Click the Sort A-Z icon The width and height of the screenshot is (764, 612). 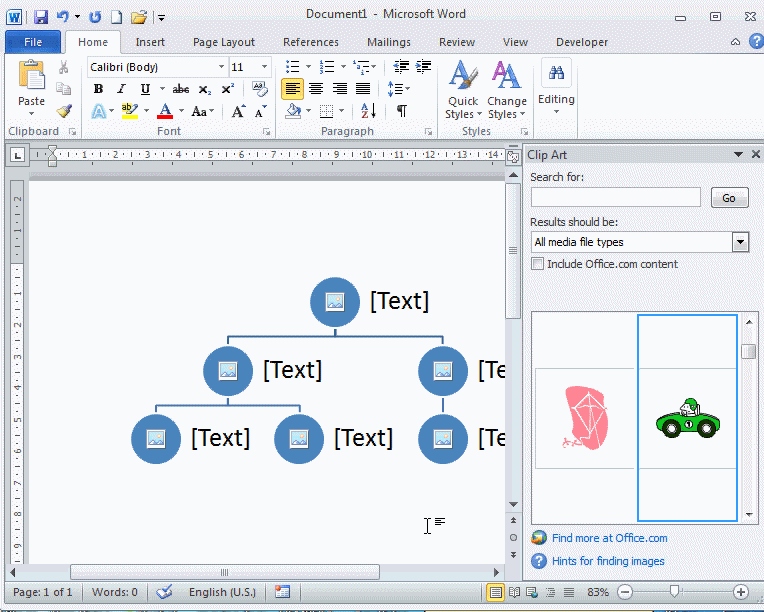pyautogui.click(x=368, y=111)
